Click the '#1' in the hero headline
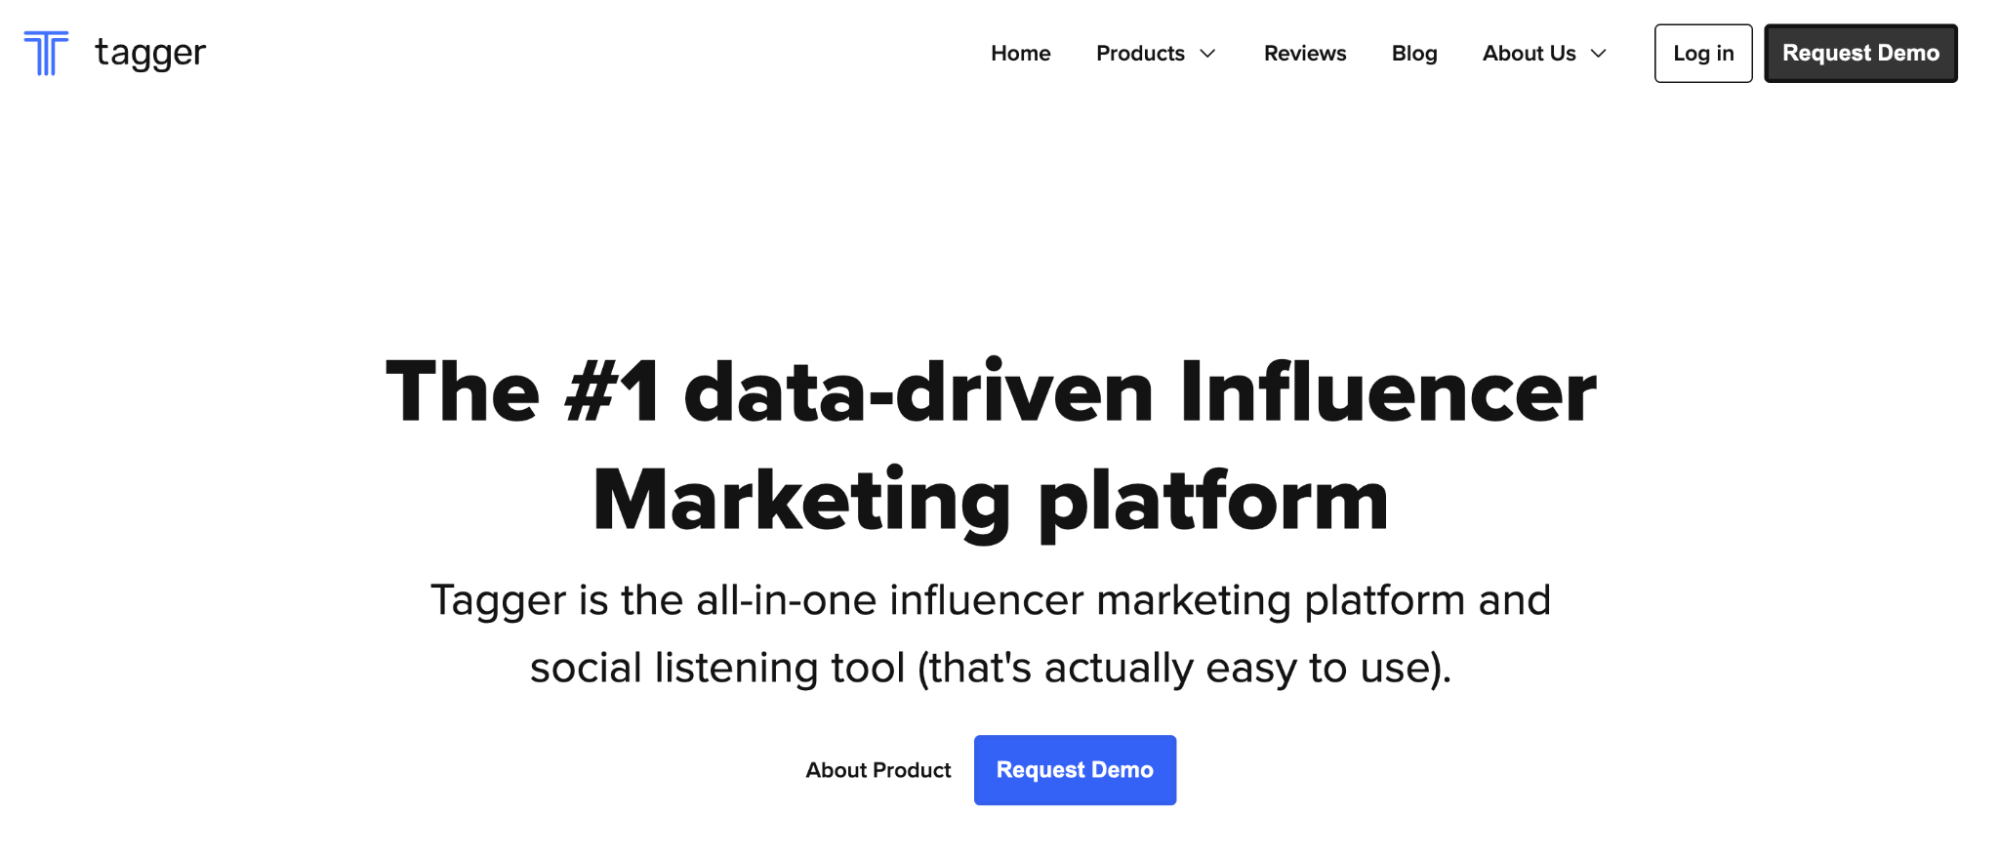Screen dimensions: 1999x866 [611, 392]
